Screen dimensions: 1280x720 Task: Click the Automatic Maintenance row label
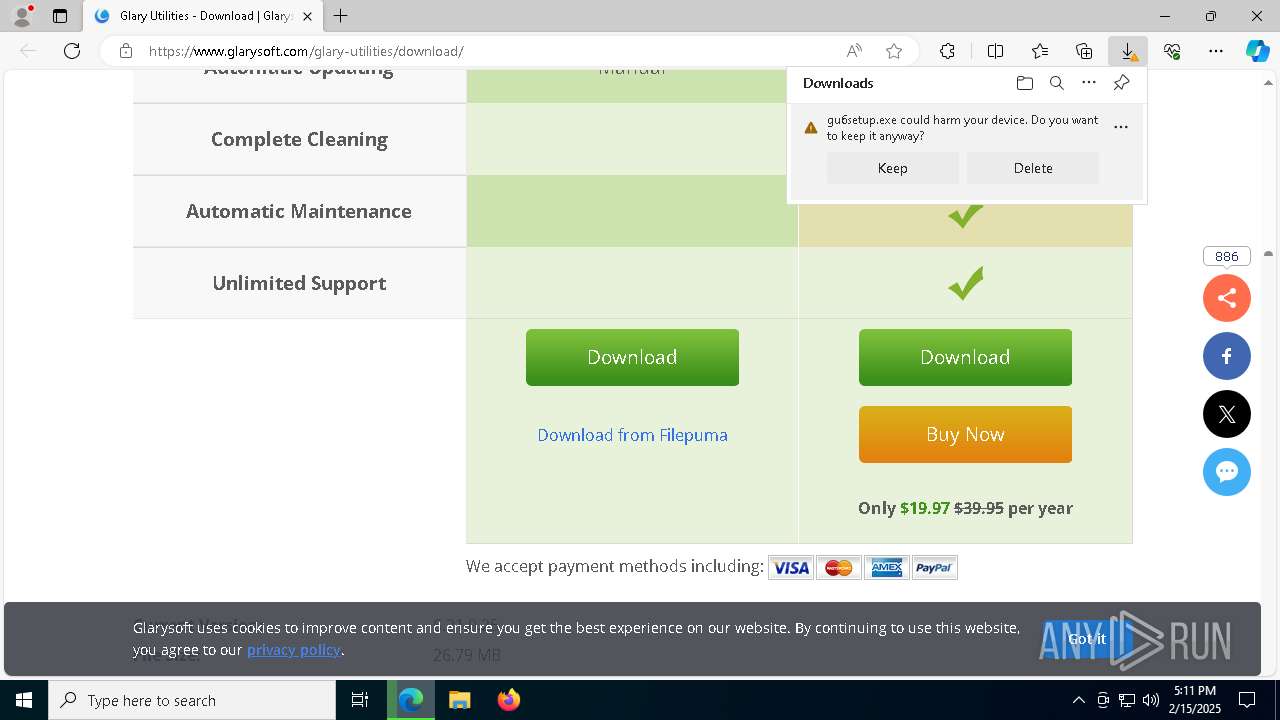(x=299, y=211)
